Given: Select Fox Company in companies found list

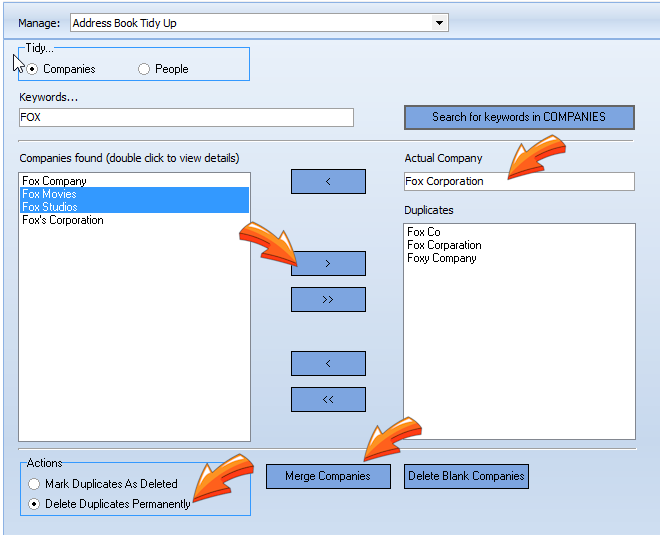Looking at the screenshot, I should [x=54, y=181].
